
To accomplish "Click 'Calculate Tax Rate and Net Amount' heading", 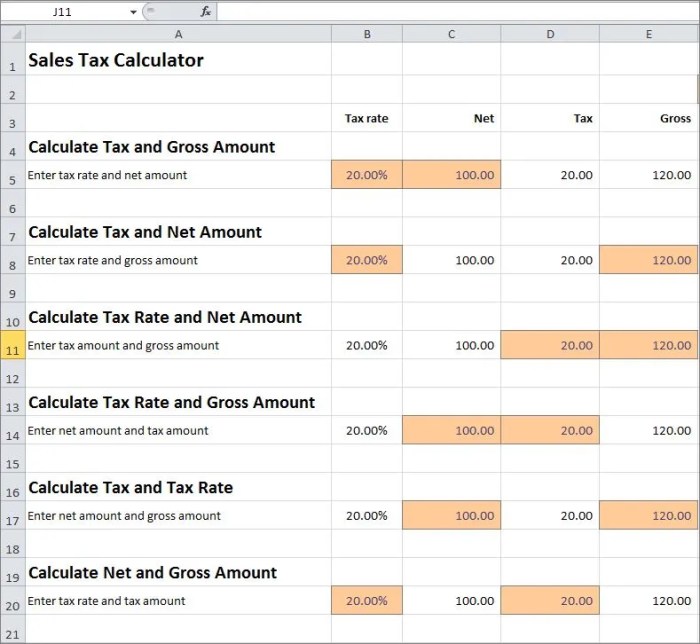I will point(179,317).
